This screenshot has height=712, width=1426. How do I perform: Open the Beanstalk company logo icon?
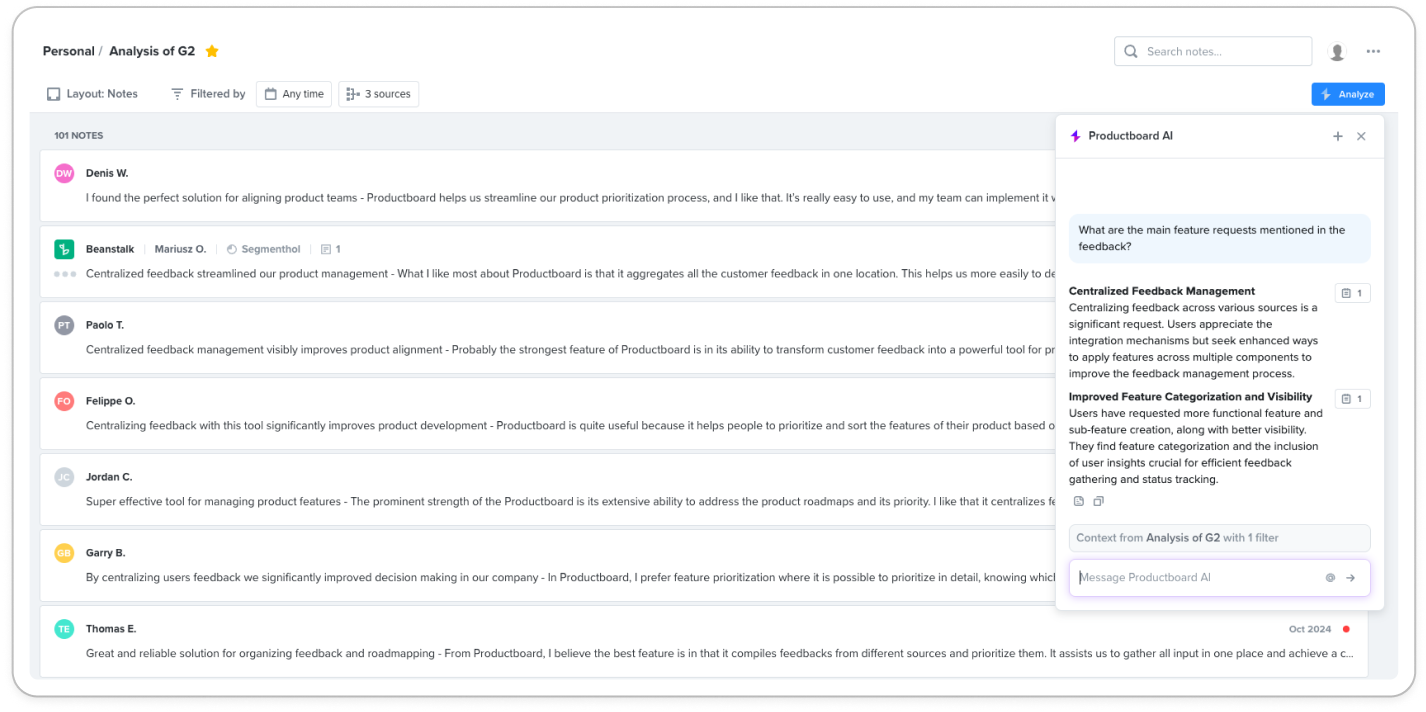point(64,249)
